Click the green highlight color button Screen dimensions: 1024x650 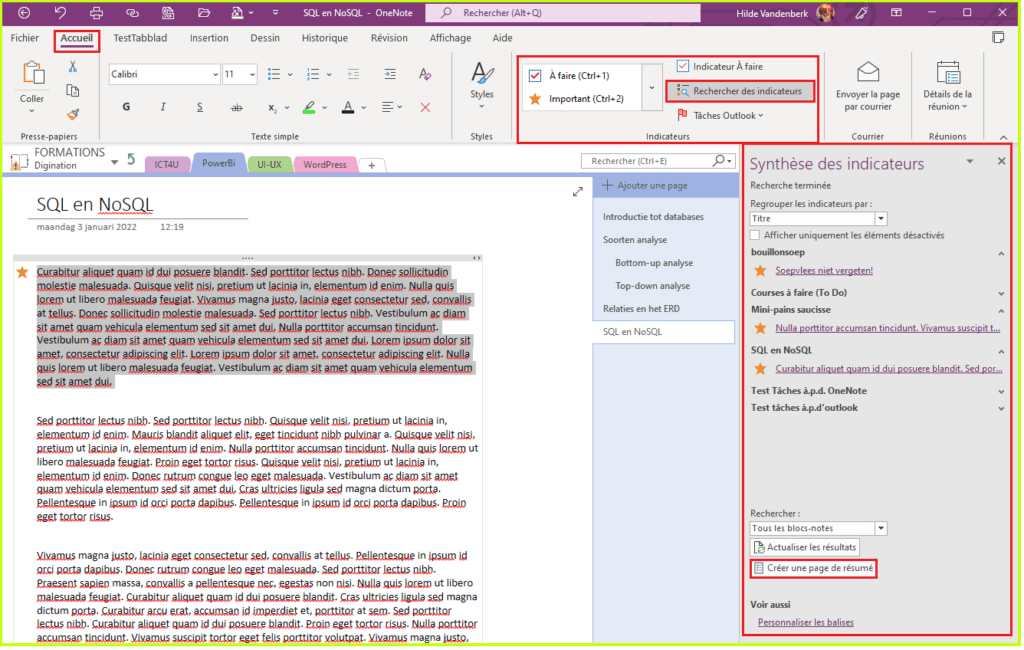click(x=310, y=107)
